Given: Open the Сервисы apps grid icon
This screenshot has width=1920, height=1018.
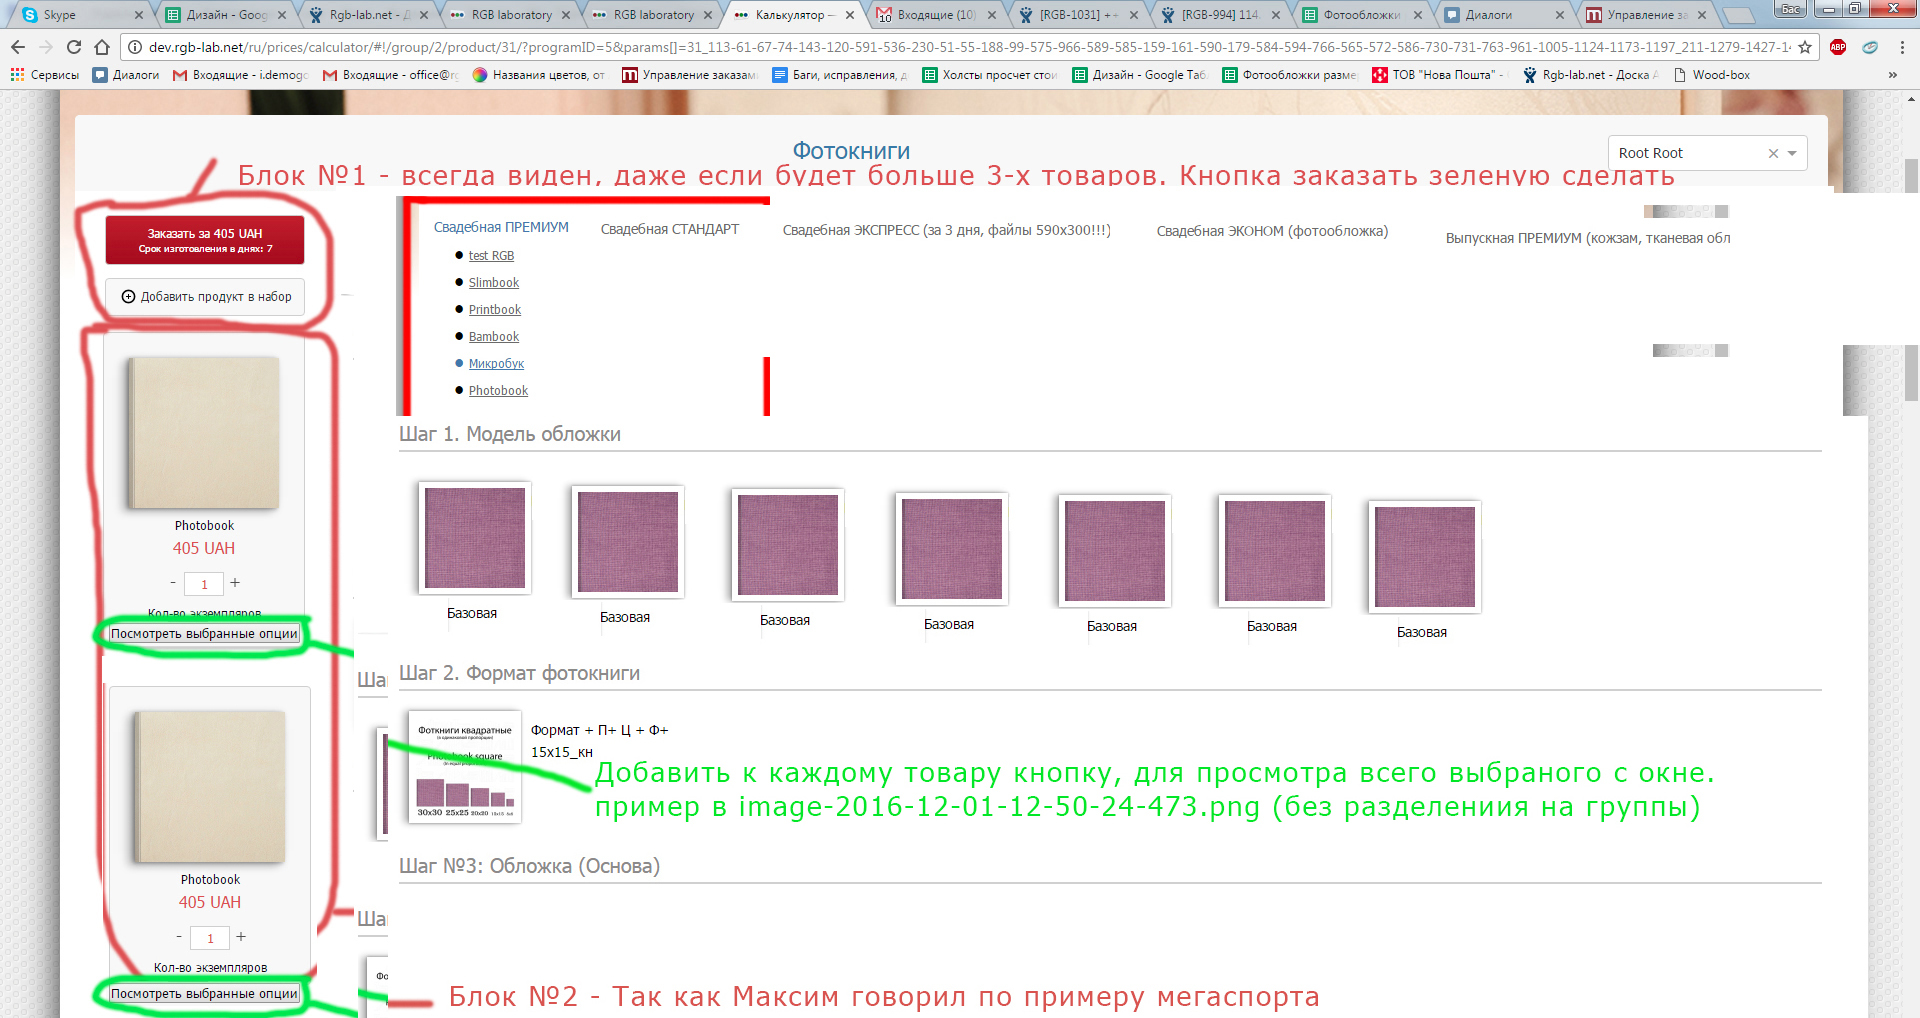Looking at the screenshot, I should [17, 75].
